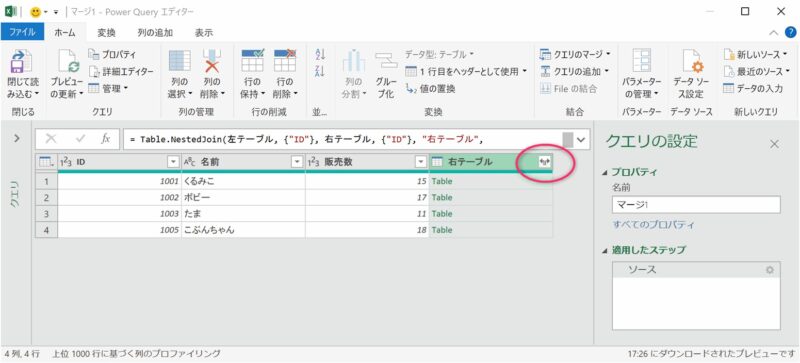Click Split Column (列の分割) icon

354,61
